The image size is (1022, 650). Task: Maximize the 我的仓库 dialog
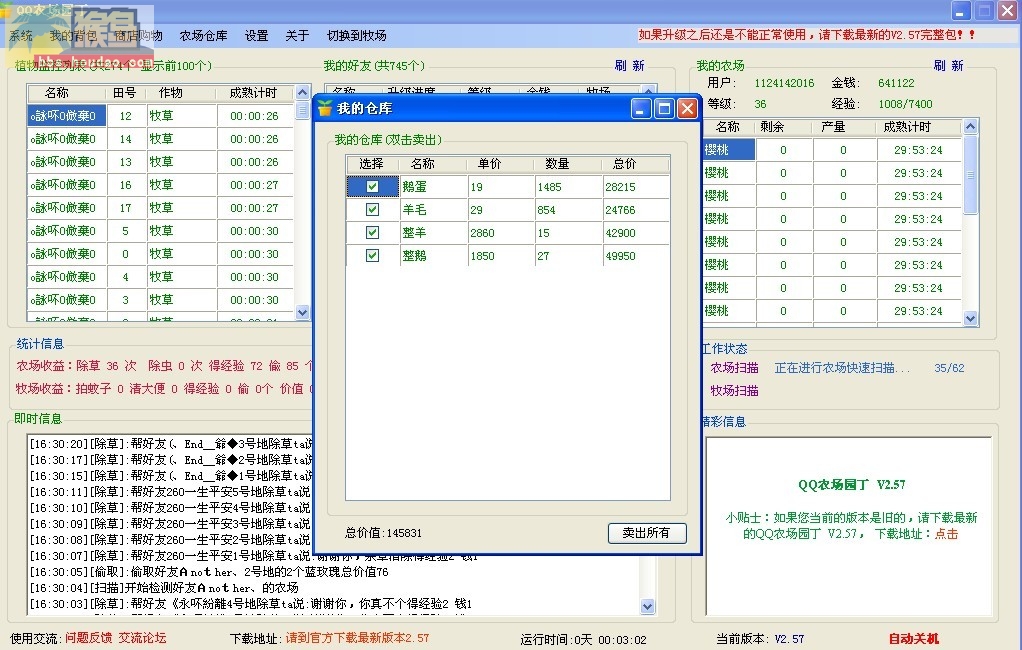click(x=664, y=108)
